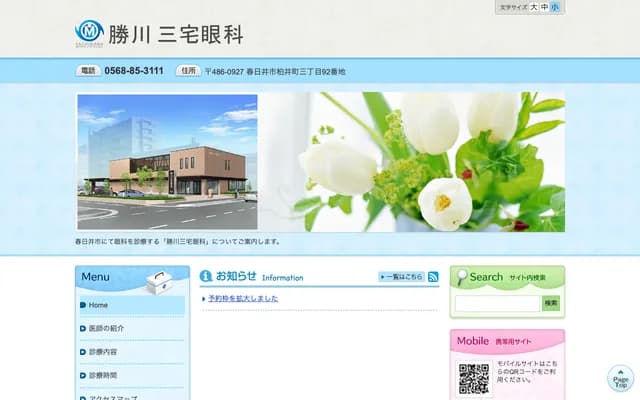Click the address text 春日井市柏井町三丁目92番地

[x=296, y=72]
